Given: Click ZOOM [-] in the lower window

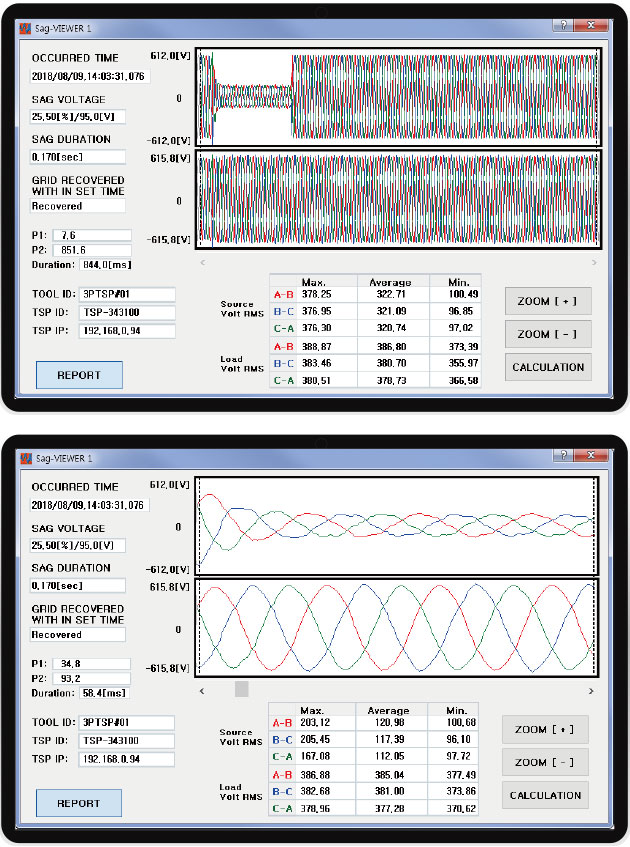Looking at the screenshot, I should [x=545, y=762].
